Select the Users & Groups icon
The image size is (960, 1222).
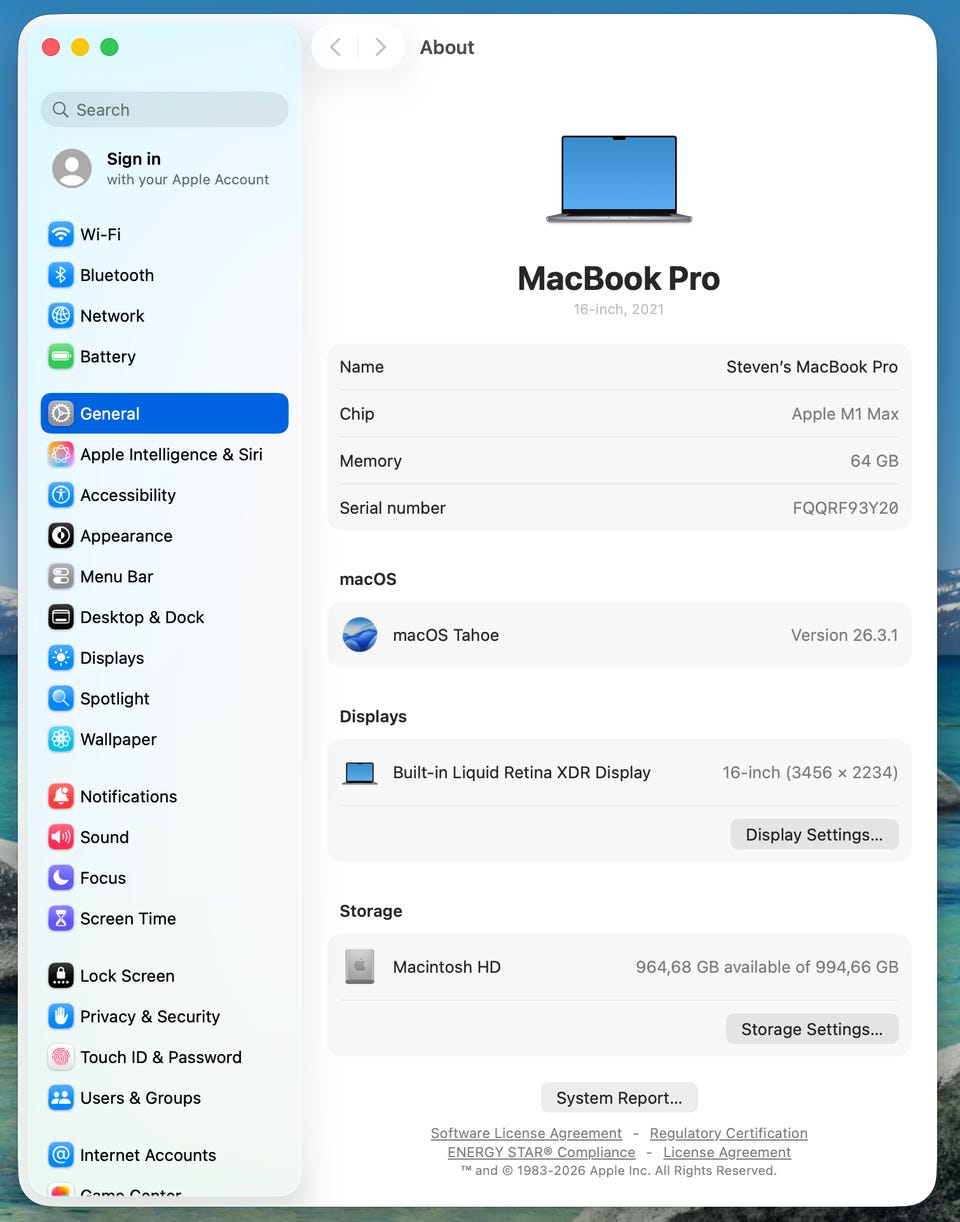[x=61, y=1098]
